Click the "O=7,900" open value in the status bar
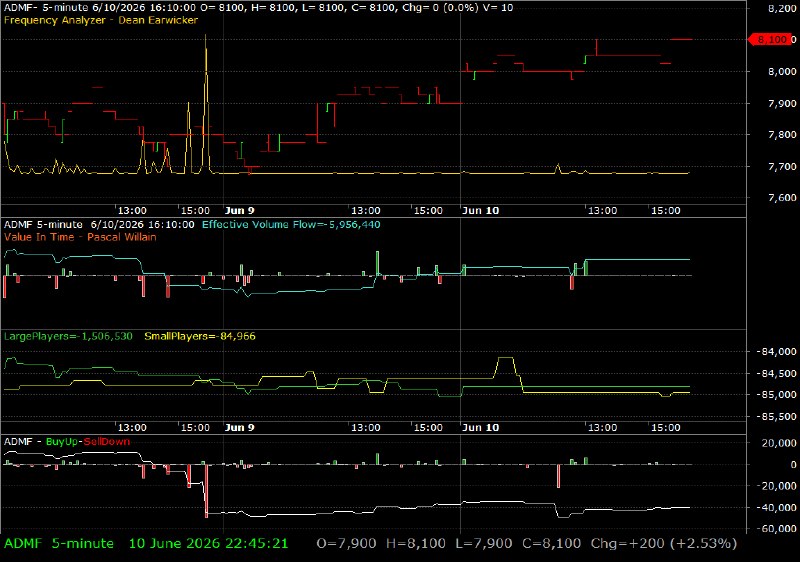Image resolution: width=800 pixels, height=562 pixels. point(346,544)
